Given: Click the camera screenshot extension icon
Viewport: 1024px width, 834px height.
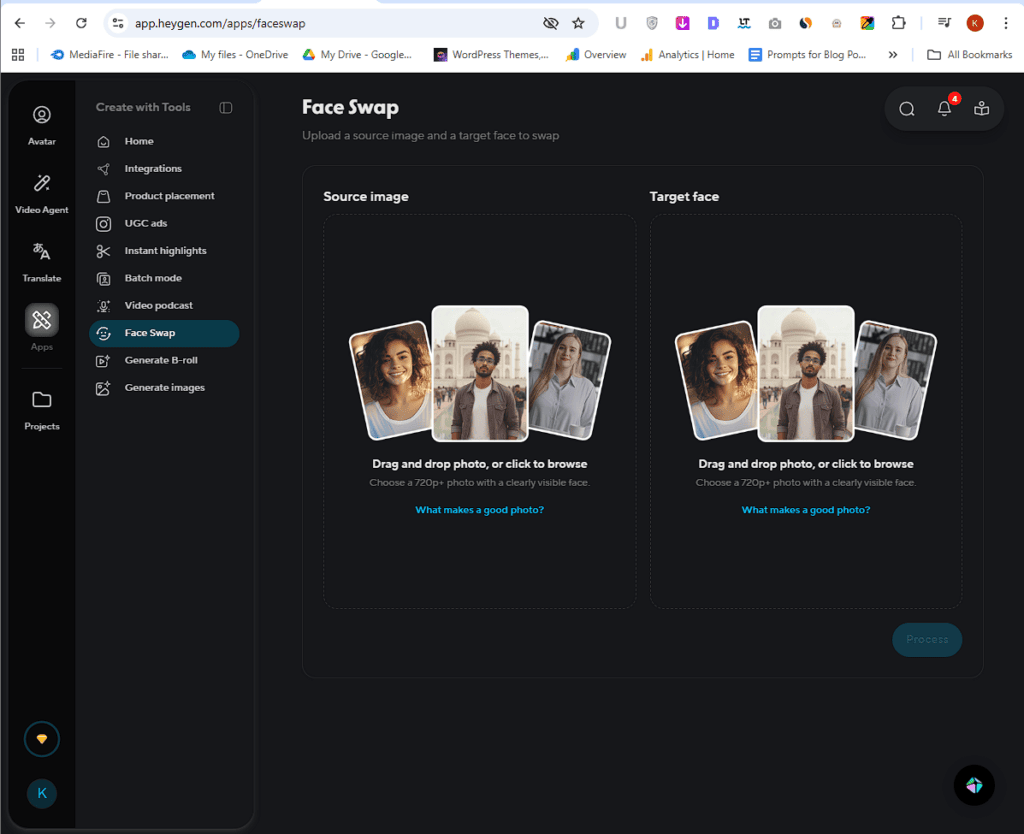Looking at the screenshot, I should [775, 24].
